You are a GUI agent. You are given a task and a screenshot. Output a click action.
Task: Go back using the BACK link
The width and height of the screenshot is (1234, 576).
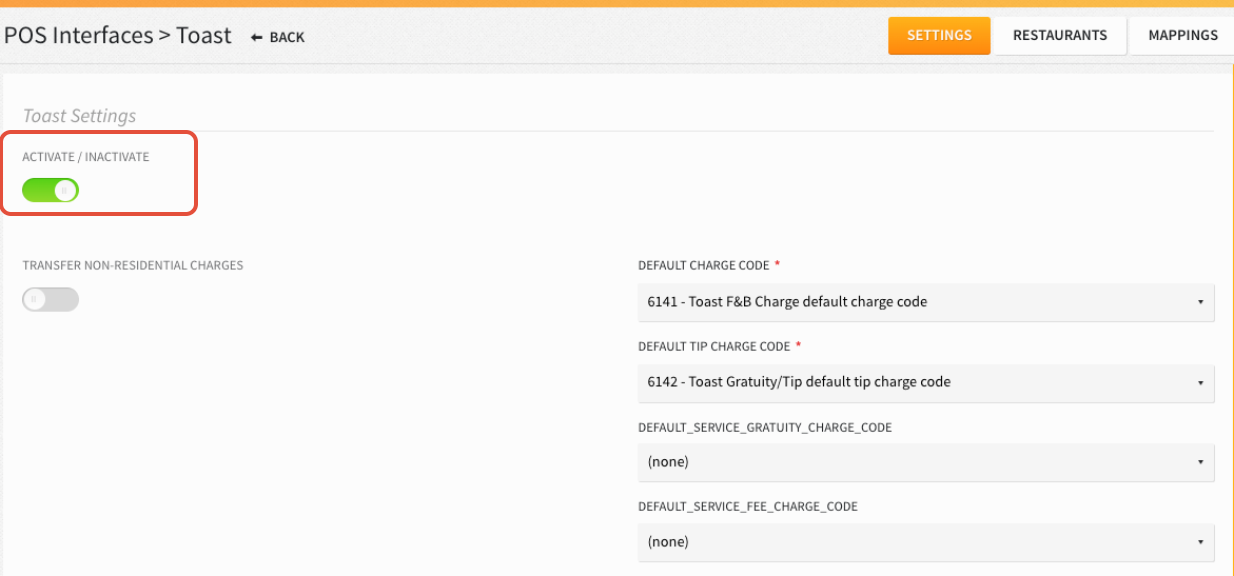pos(278,37)
